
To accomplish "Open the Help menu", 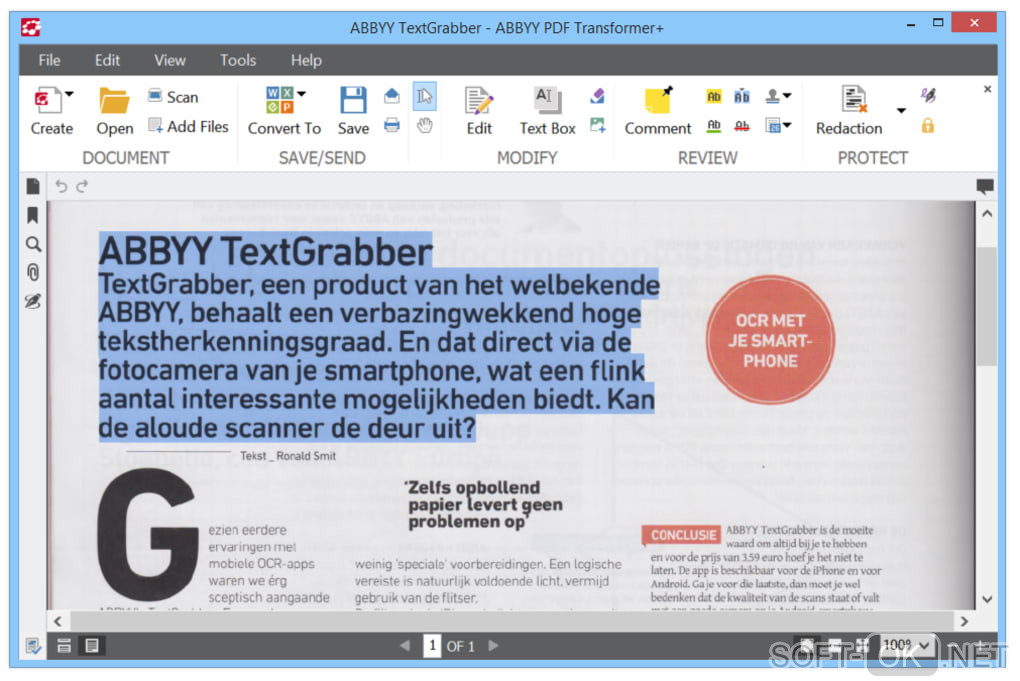I will pos(306,60).
